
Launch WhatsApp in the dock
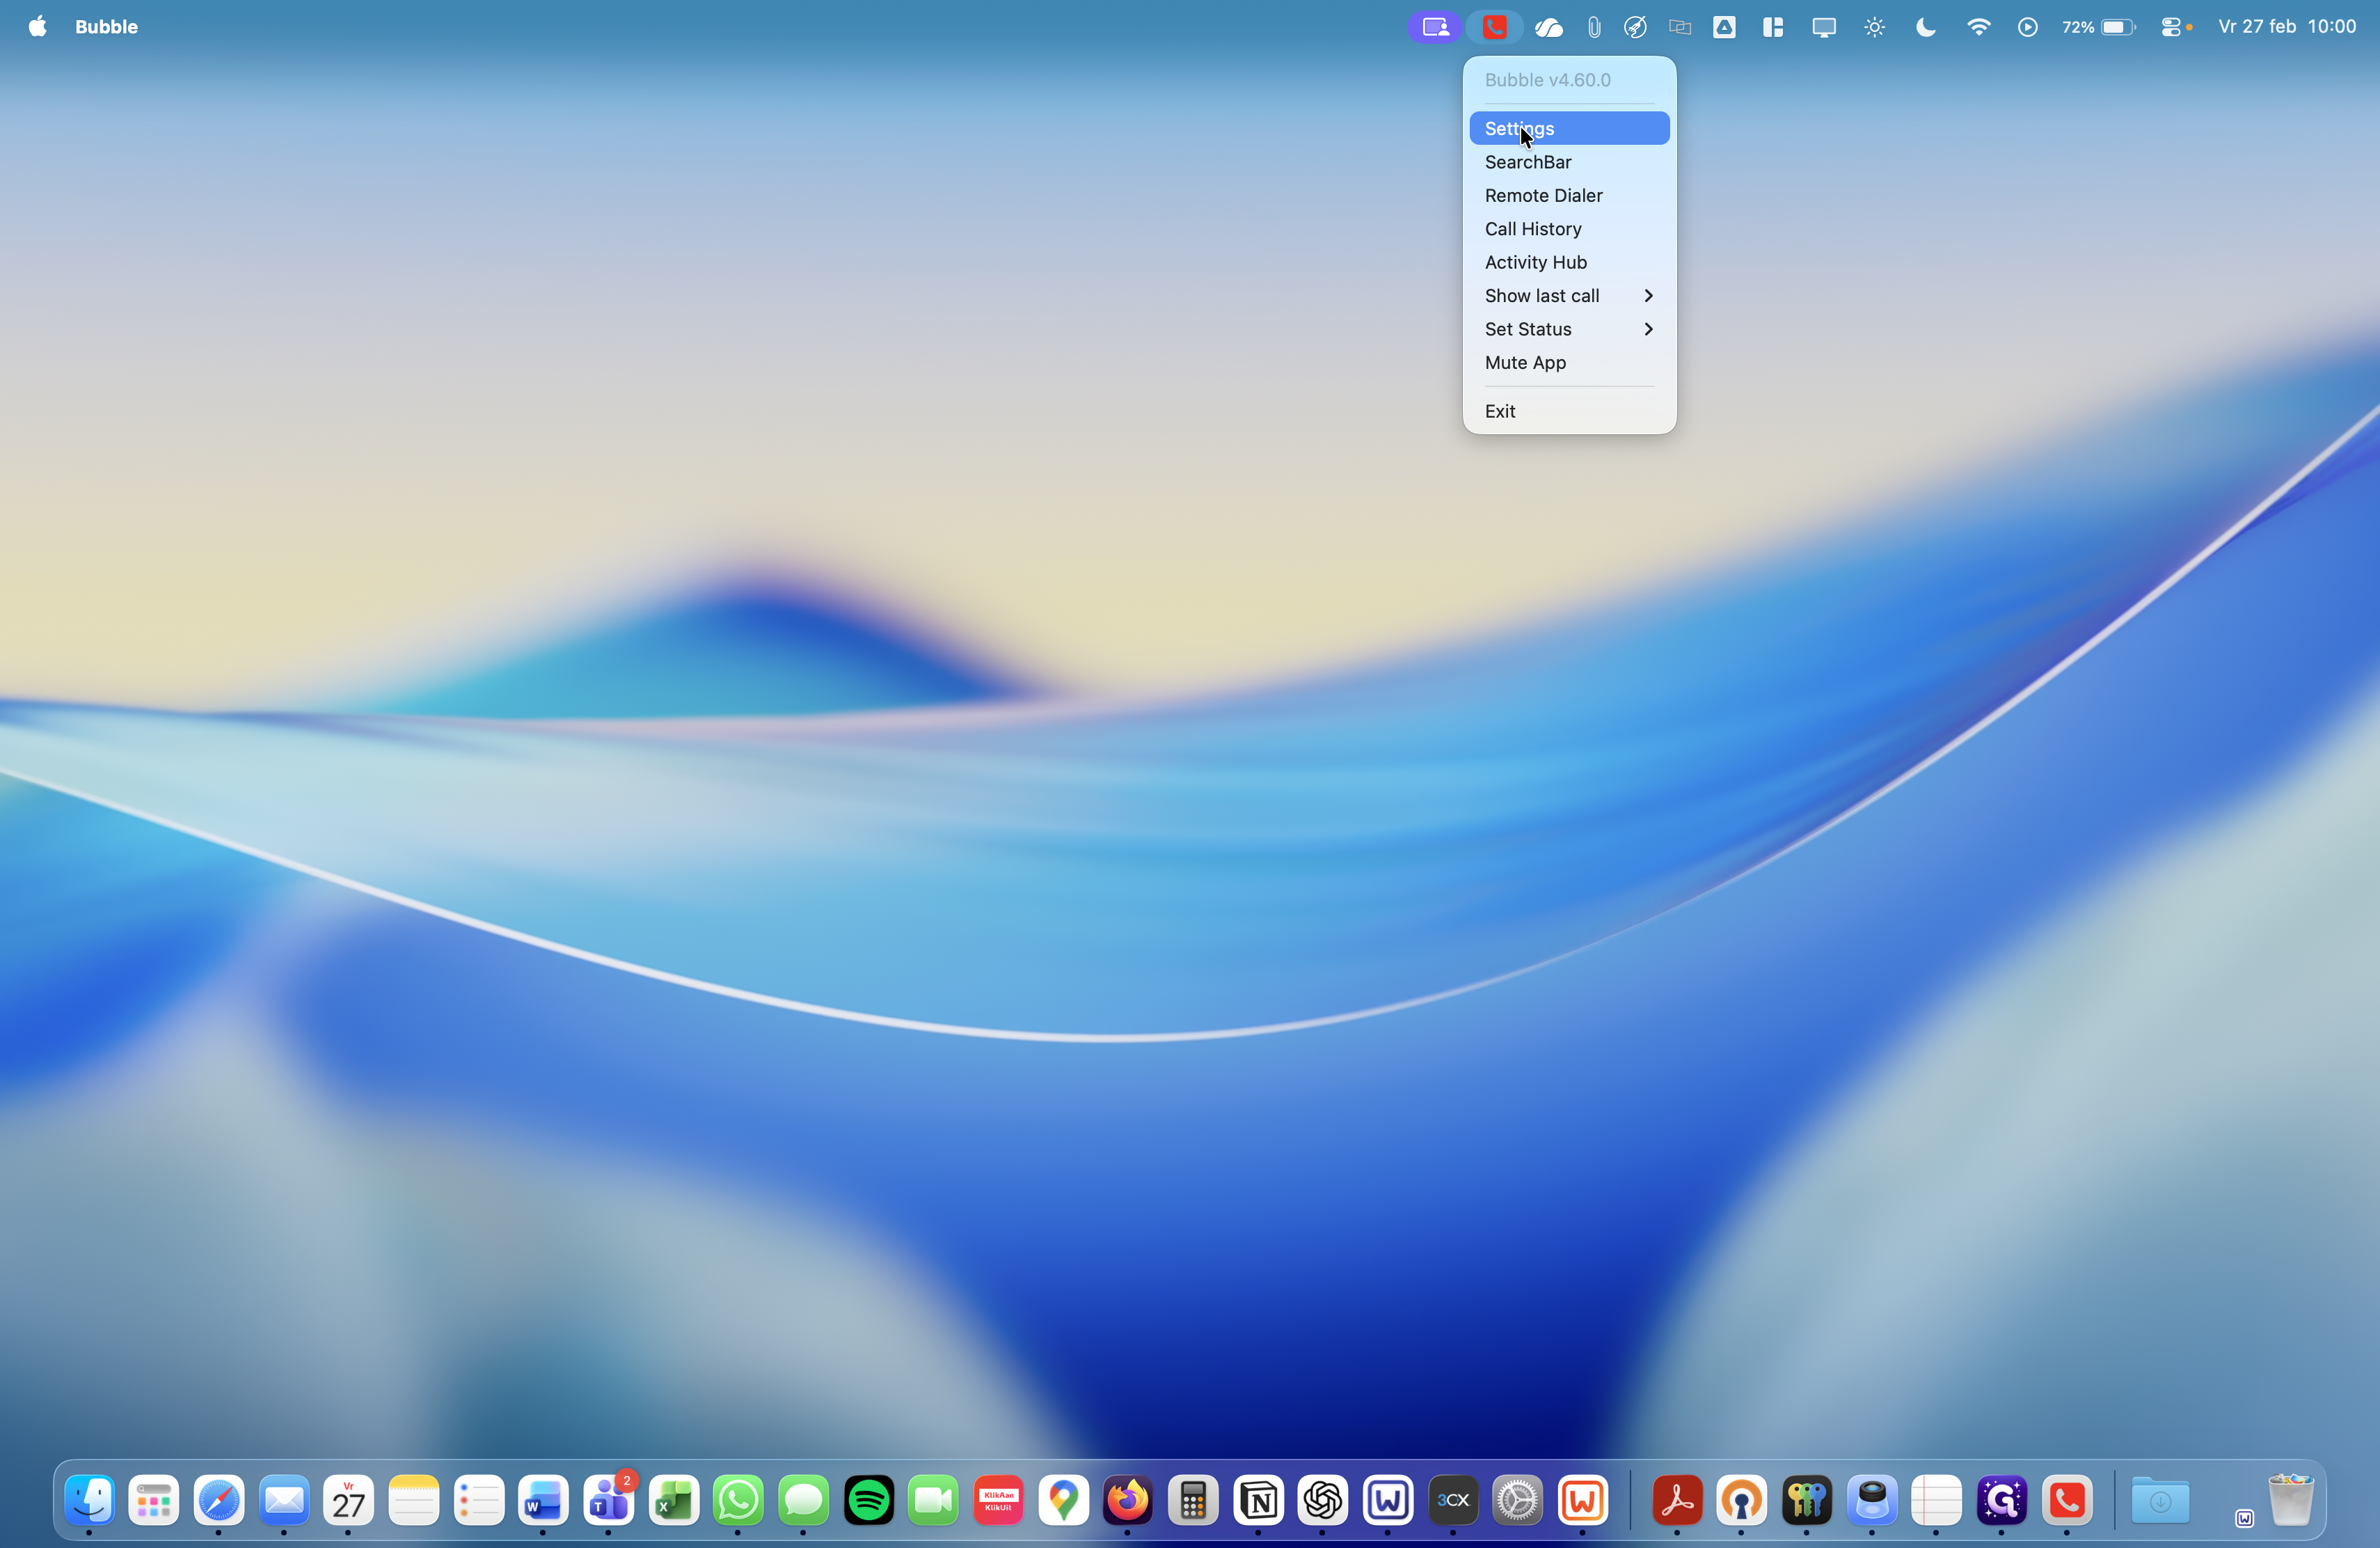[738, 1499]
